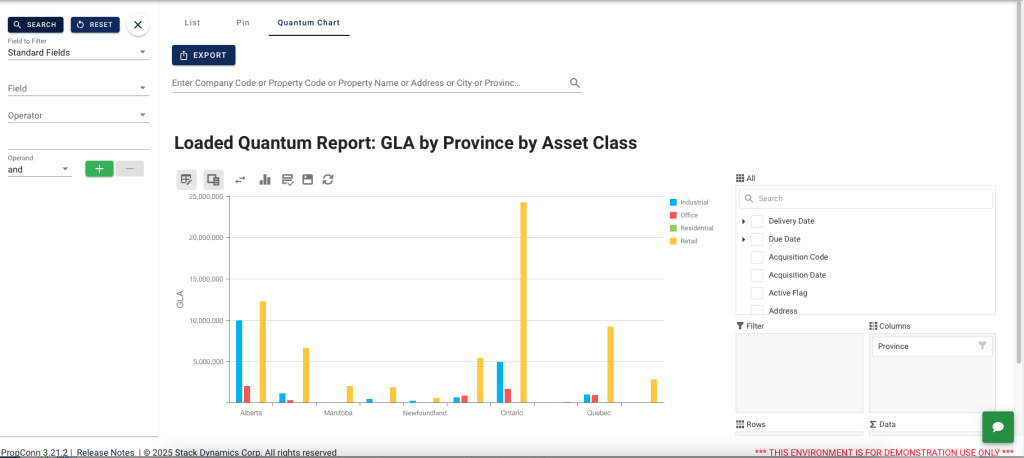Open the green chat bubble widget
This screenshot has width=1024, height=458.
(997, 427)
